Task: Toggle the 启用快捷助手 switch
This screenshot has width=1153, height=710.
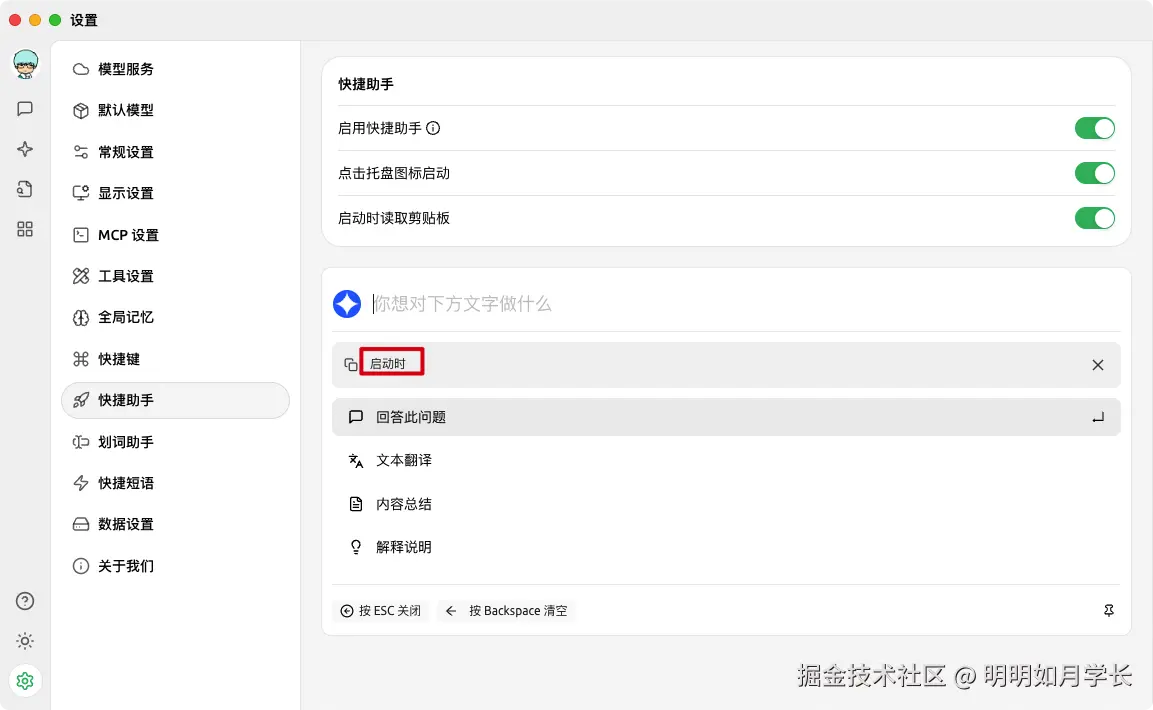Action: pyautogui.click(x=1094, y=128)
